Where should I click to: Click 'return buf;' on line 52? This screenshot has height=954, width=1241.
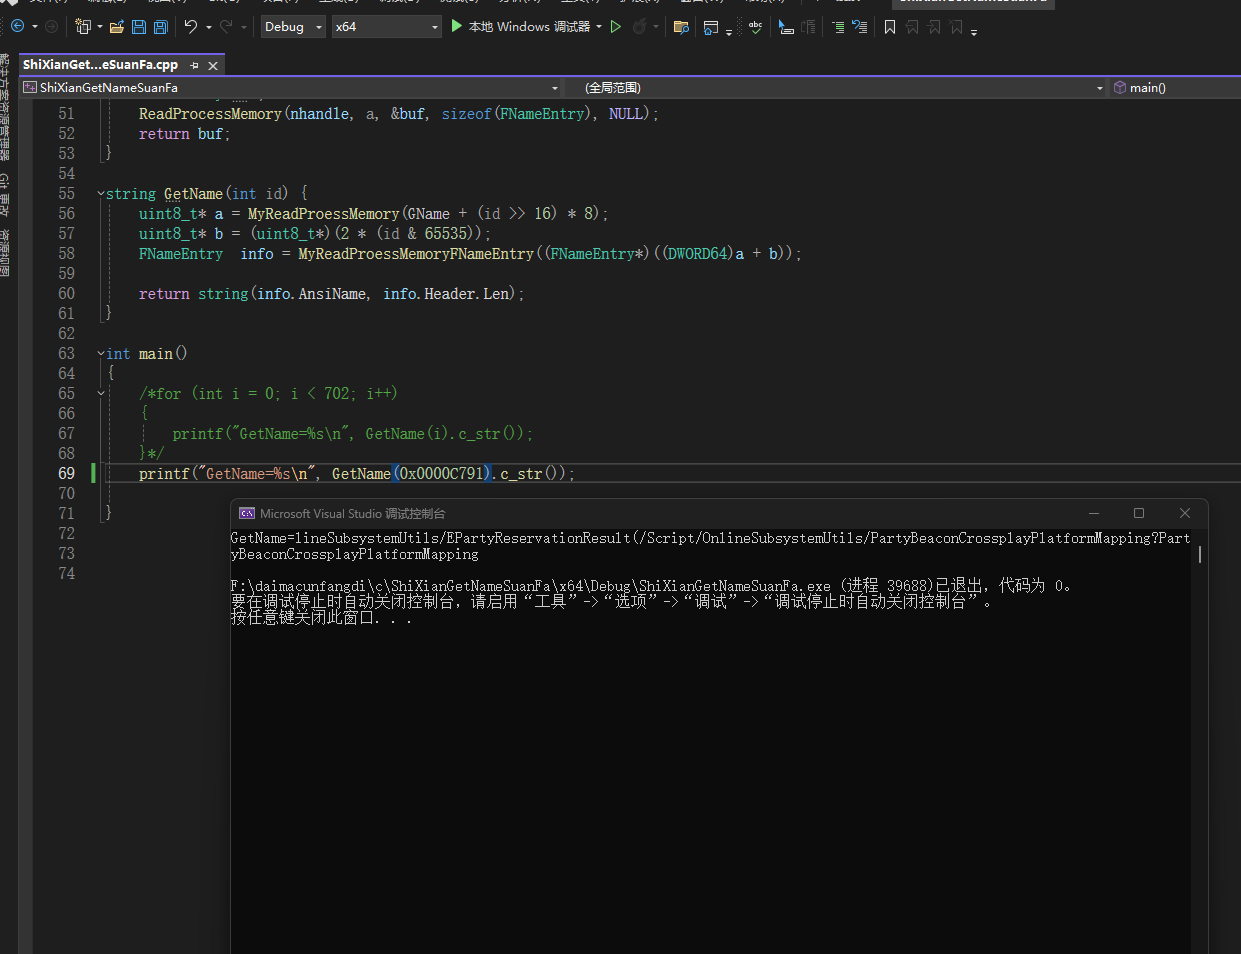coord(185,134)
